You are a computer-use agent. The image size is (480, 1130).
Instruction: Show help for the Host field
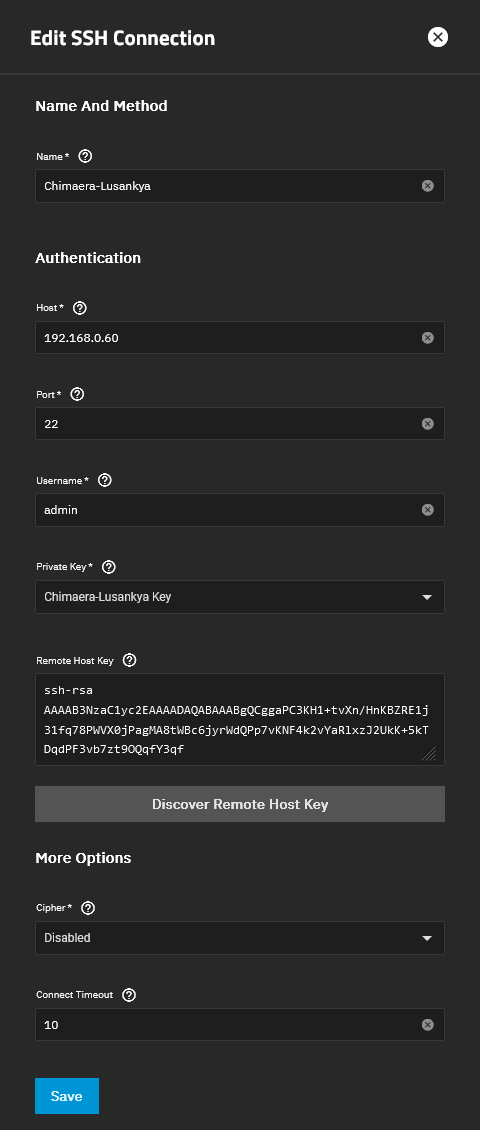click(80, 308)
